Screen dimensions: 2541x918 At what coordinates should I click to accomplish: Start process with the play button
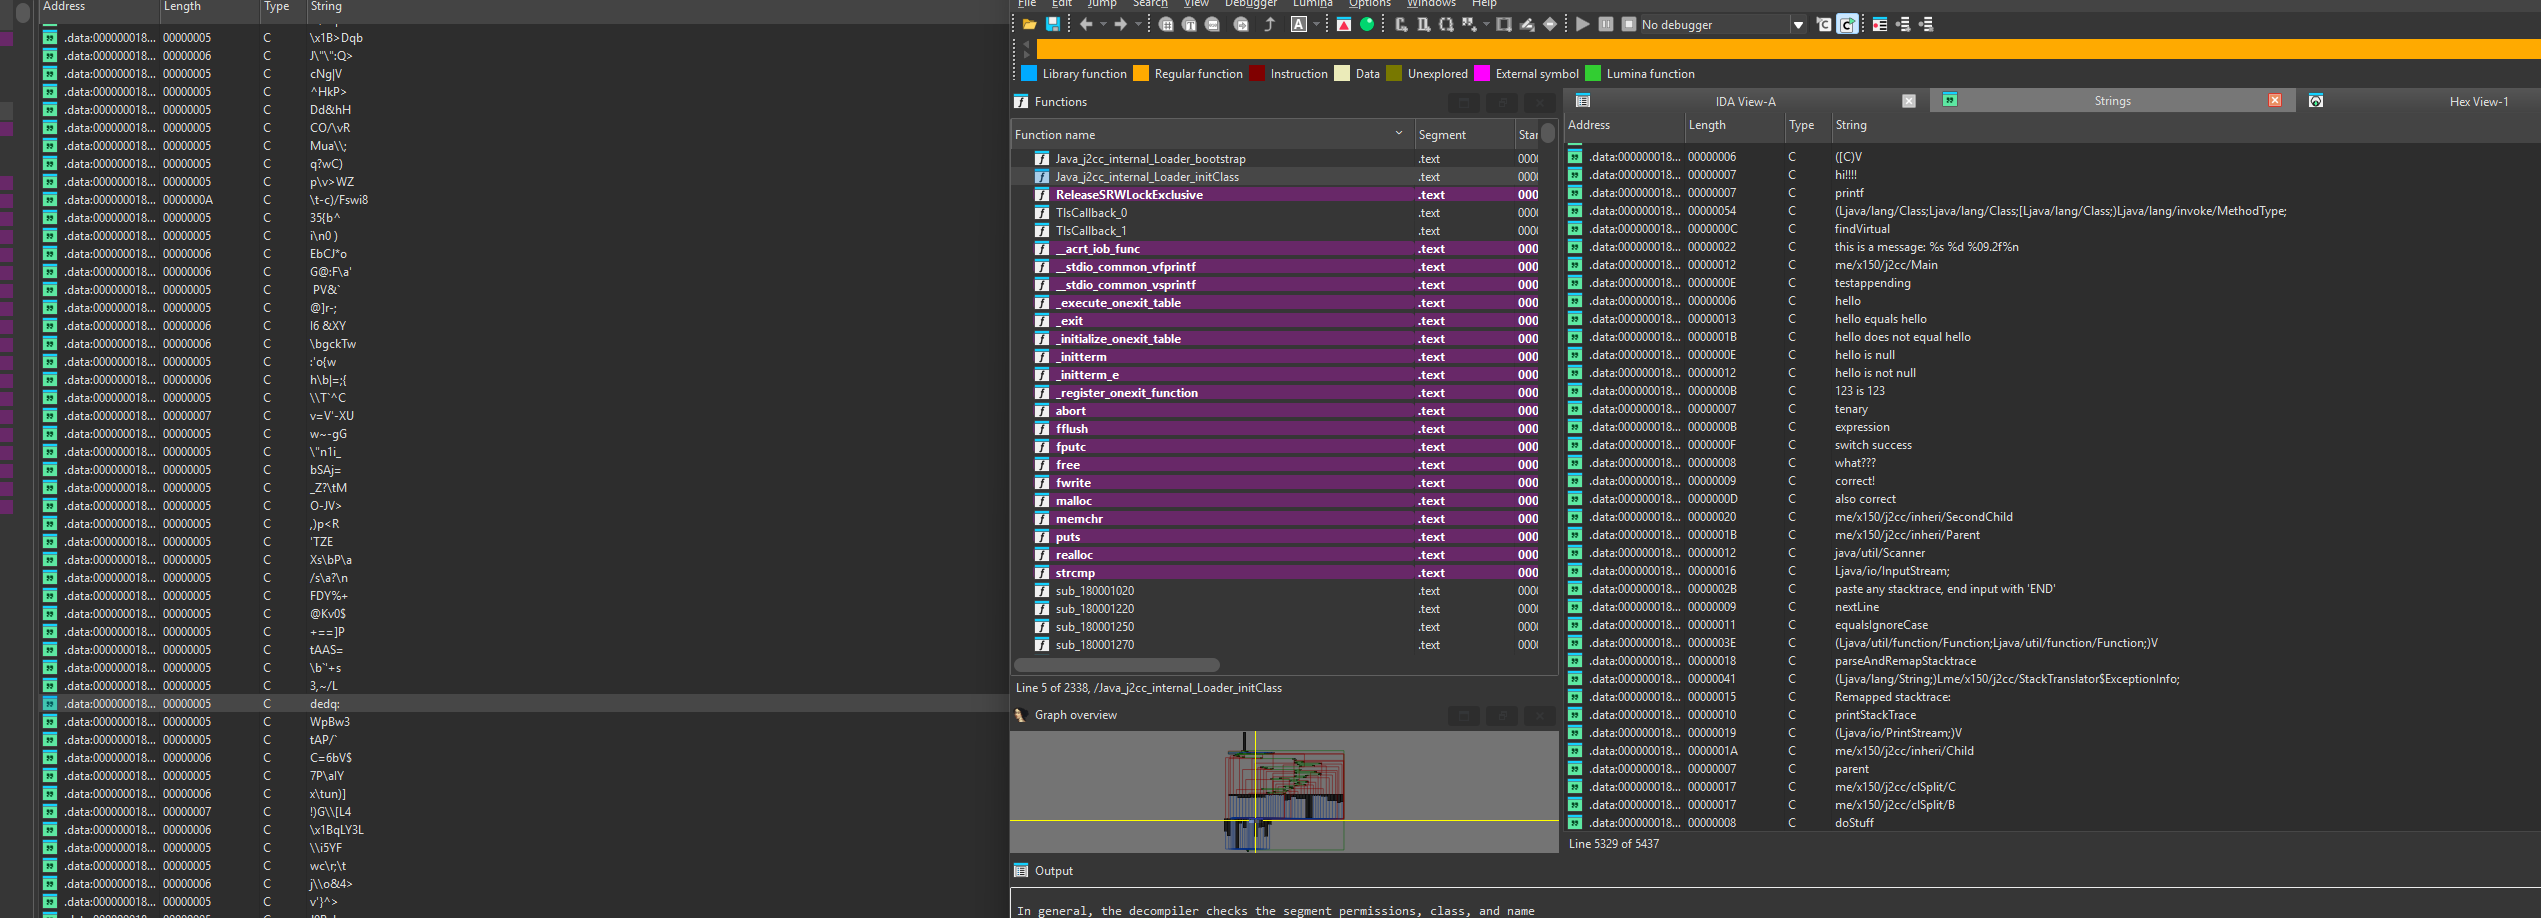pyautogui.click(x=1582, y=25)
